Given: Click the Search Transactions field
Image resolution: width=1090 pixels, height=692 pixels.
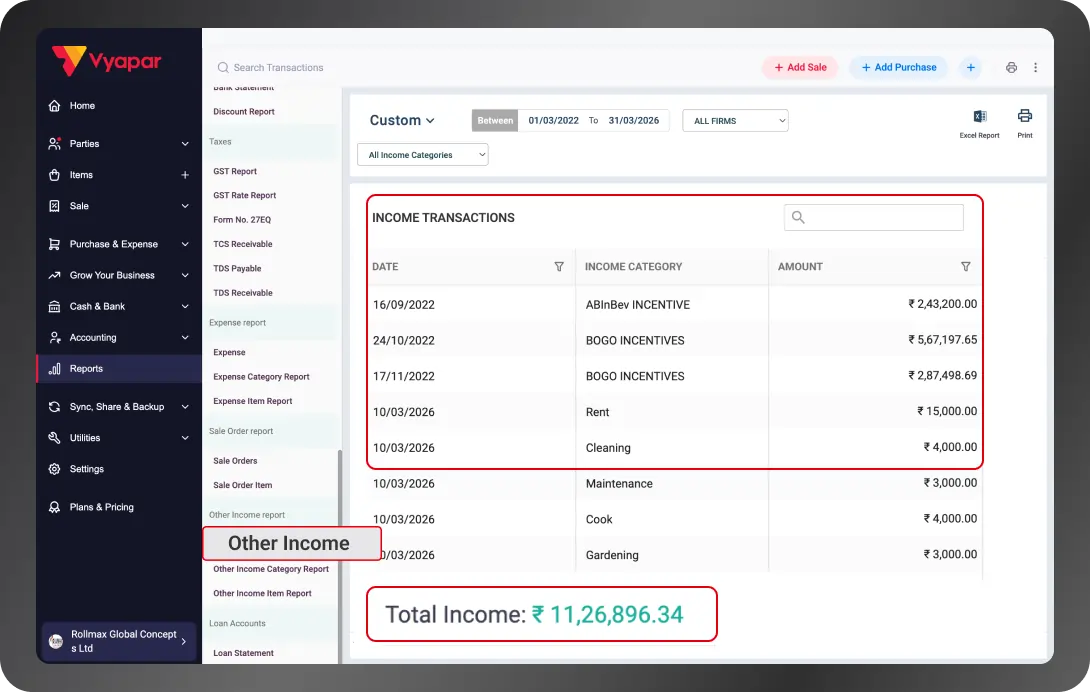Looking at the screenshot, I should [280, 67].
